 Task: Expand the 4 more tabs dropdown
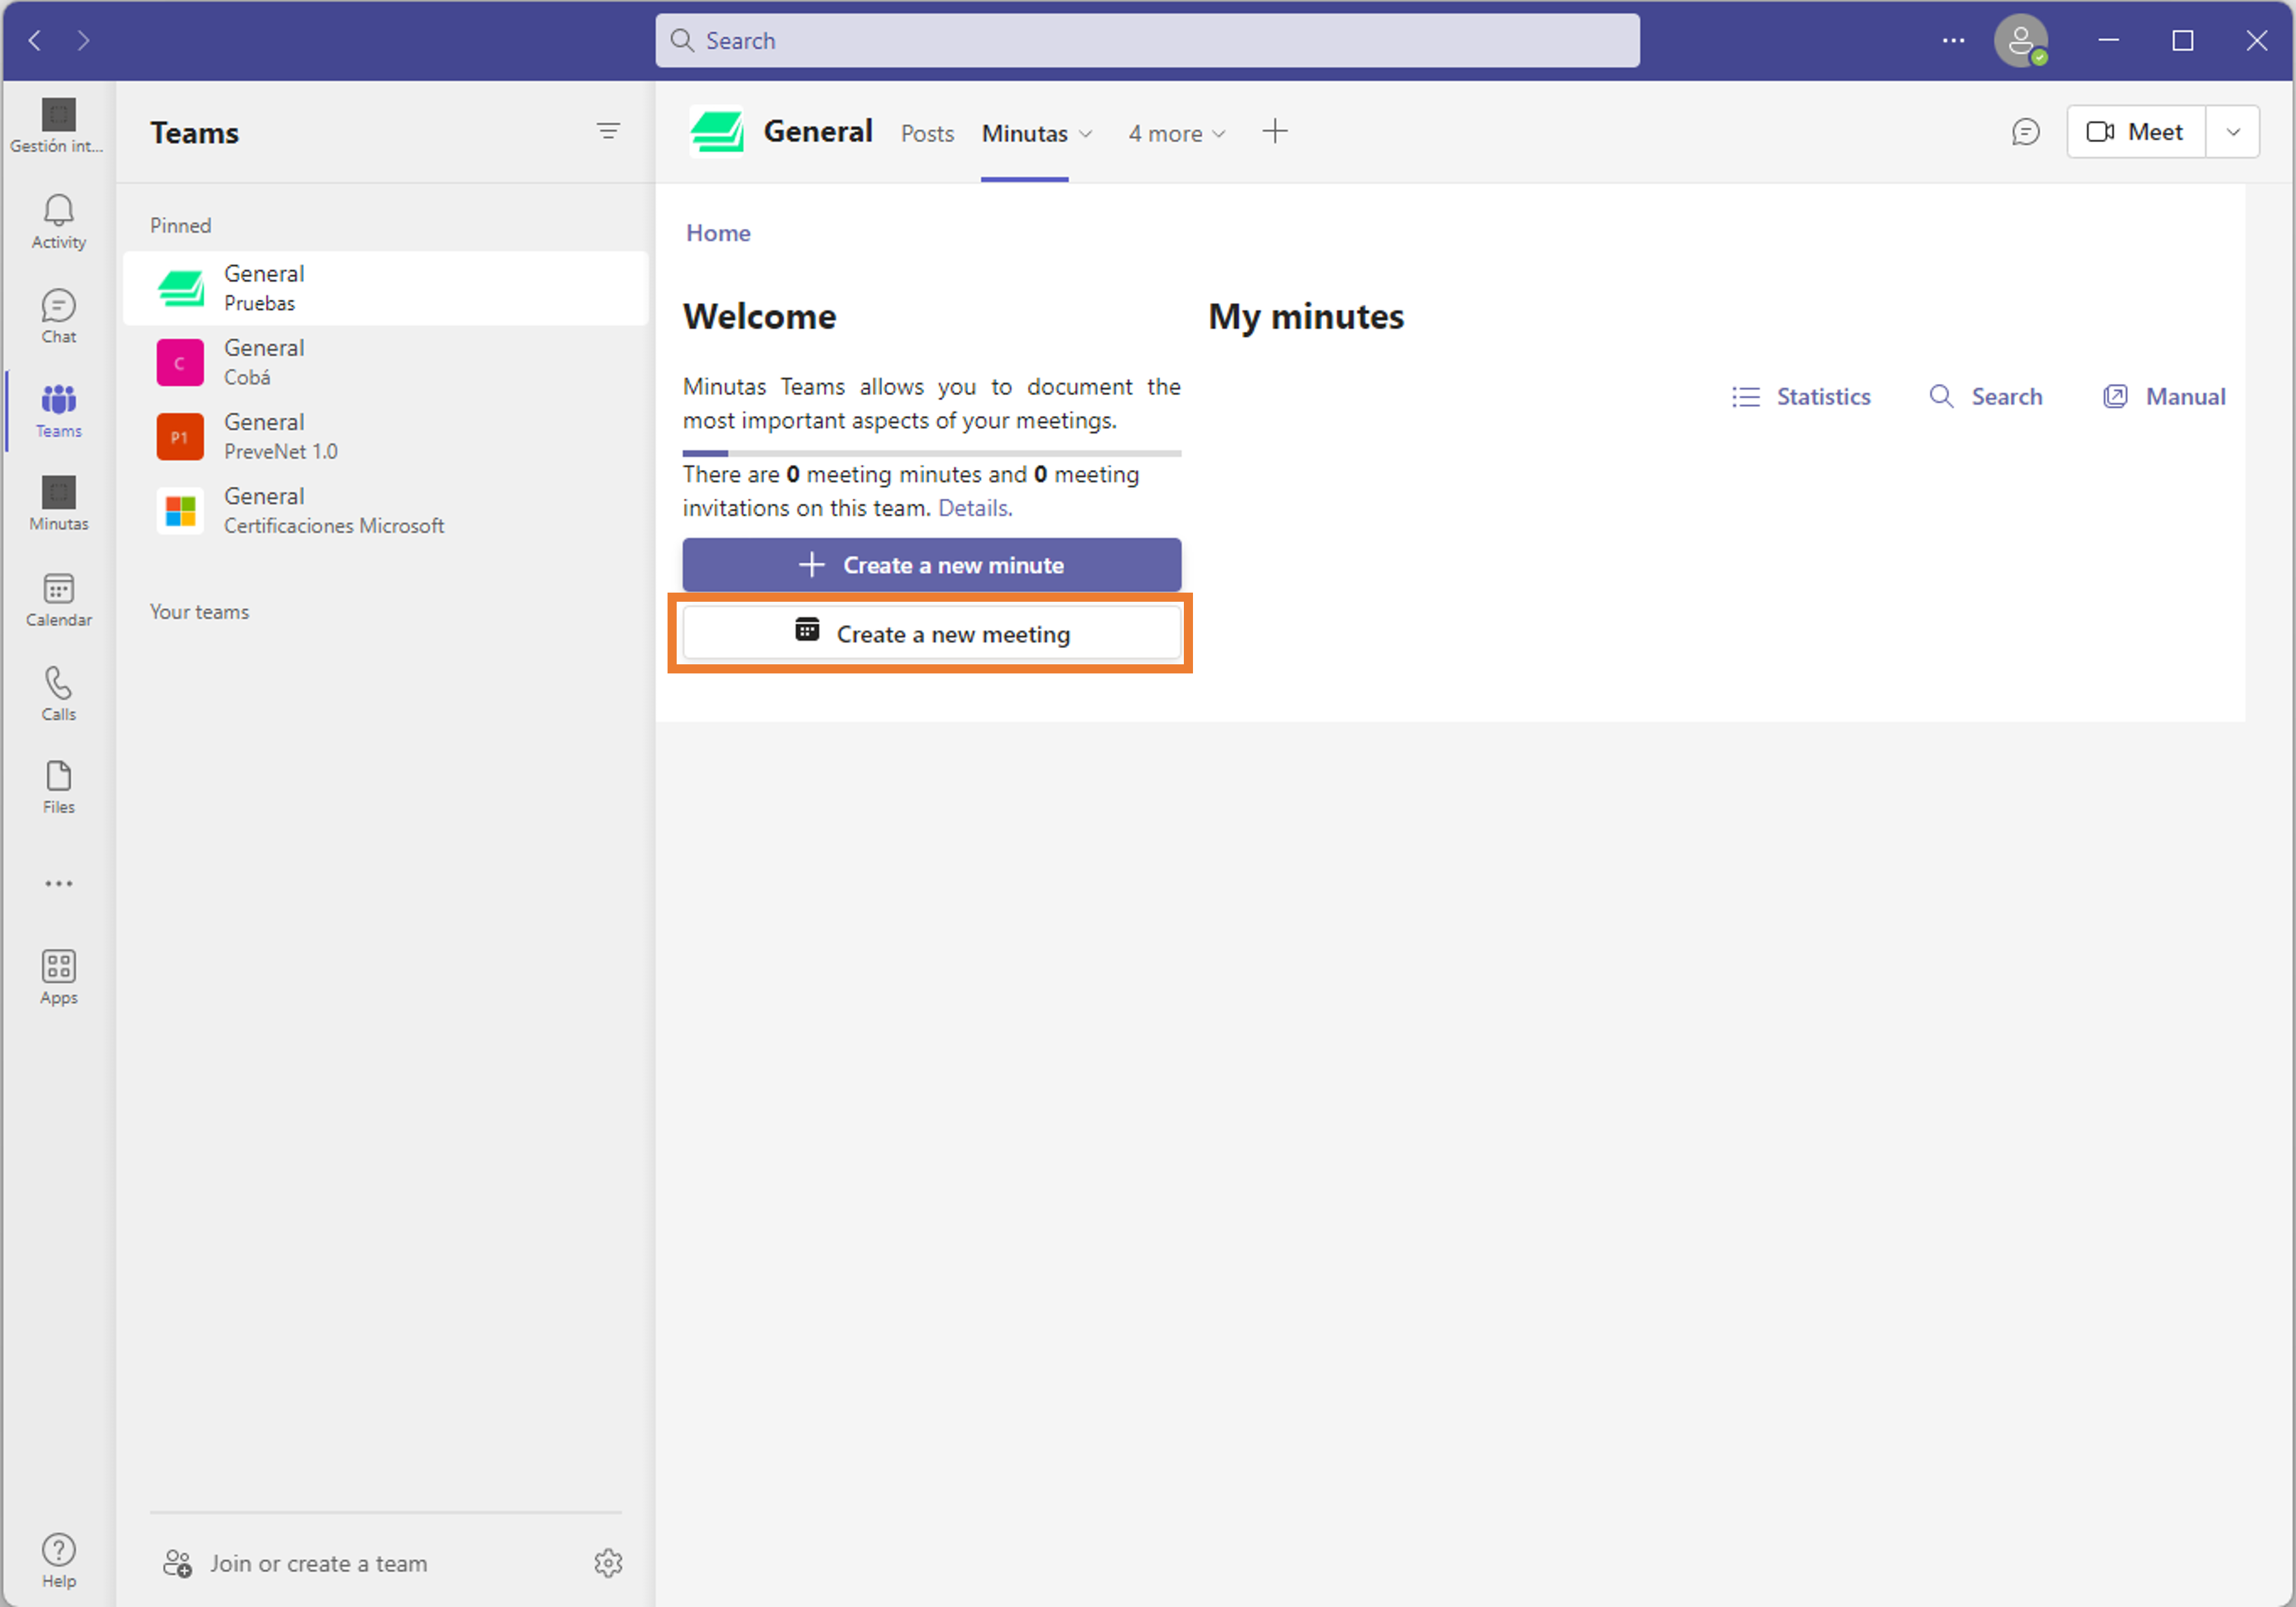1176,133
